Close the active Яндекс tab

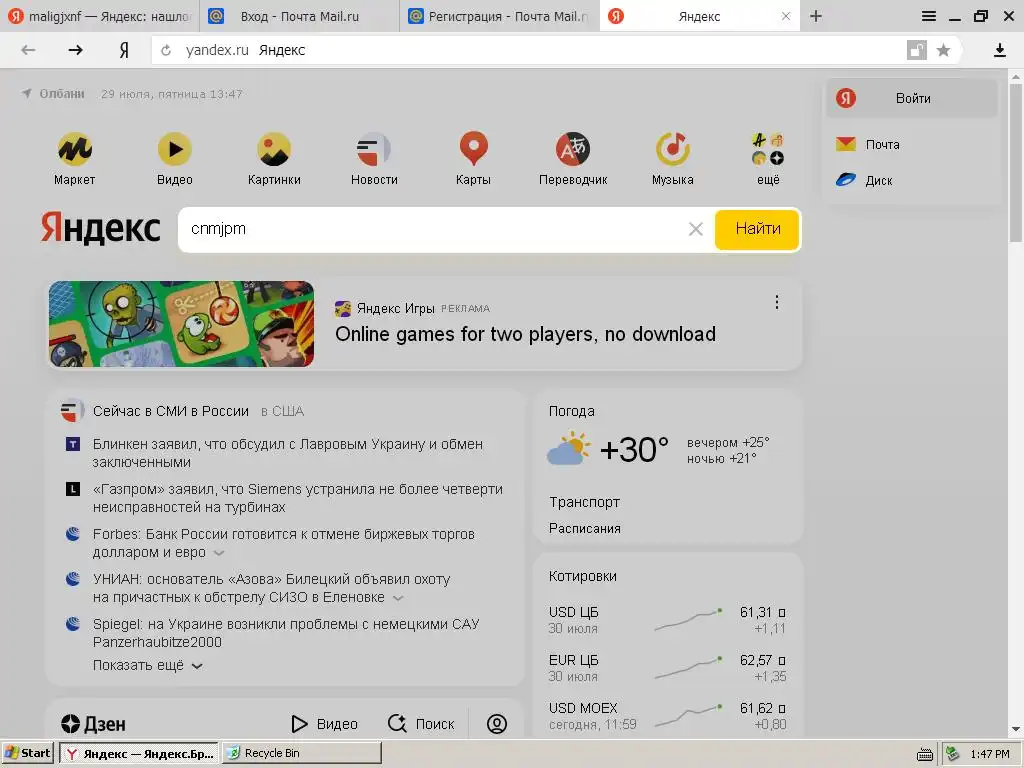[786, 16]
